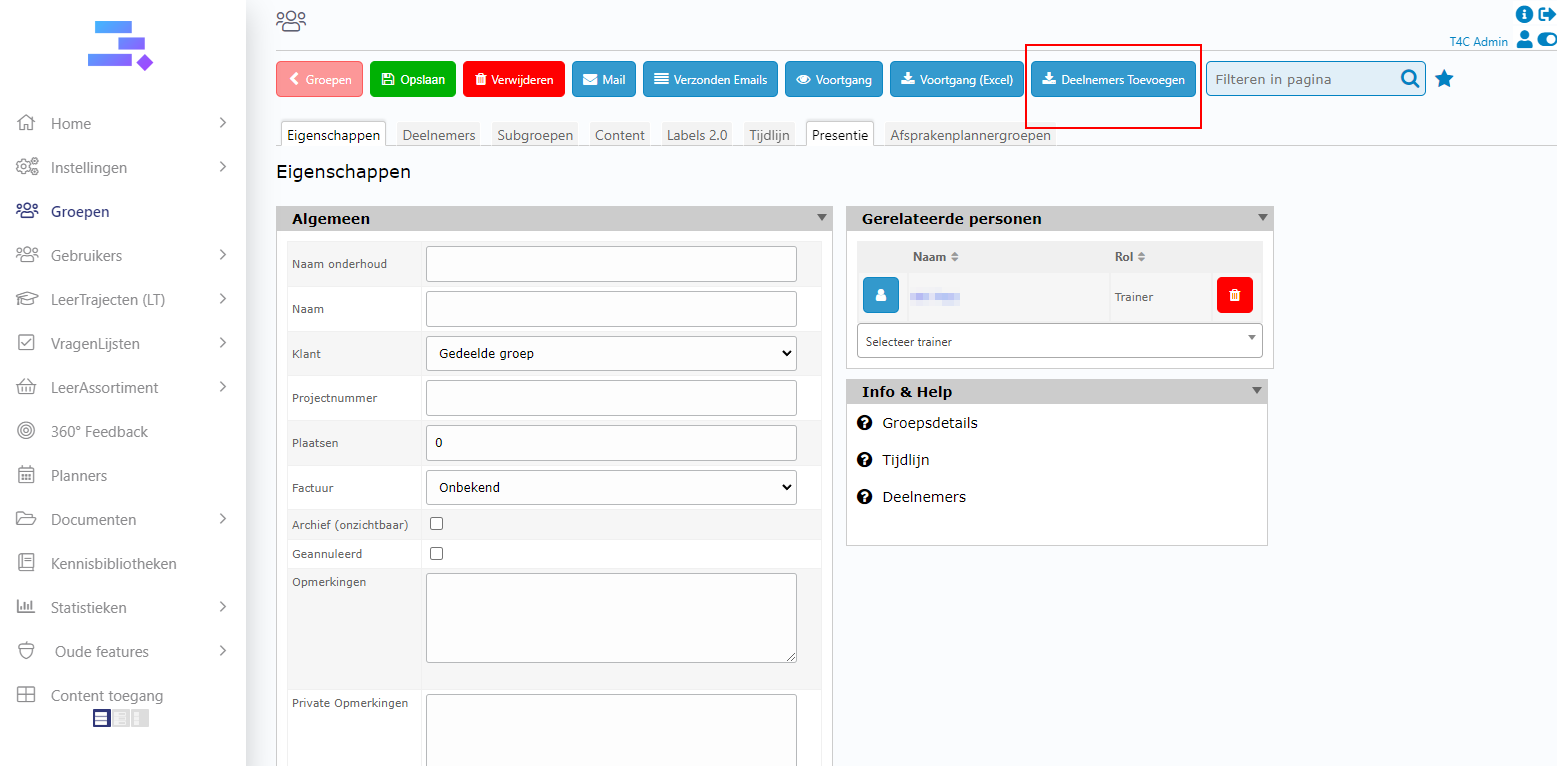Click the magnifier search icon
Viewport: 1557px width, 766px height.
(1410, 79)
